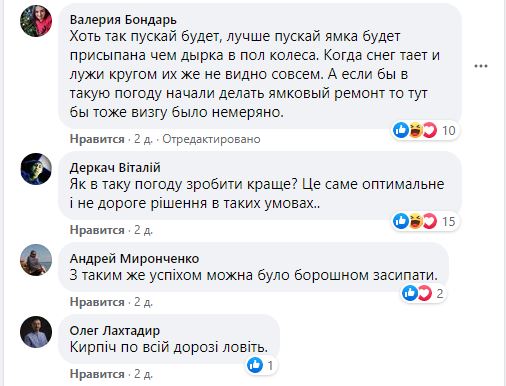
Task: Click Андрей Миронченко's profile photo
Action: click(36, 260)
